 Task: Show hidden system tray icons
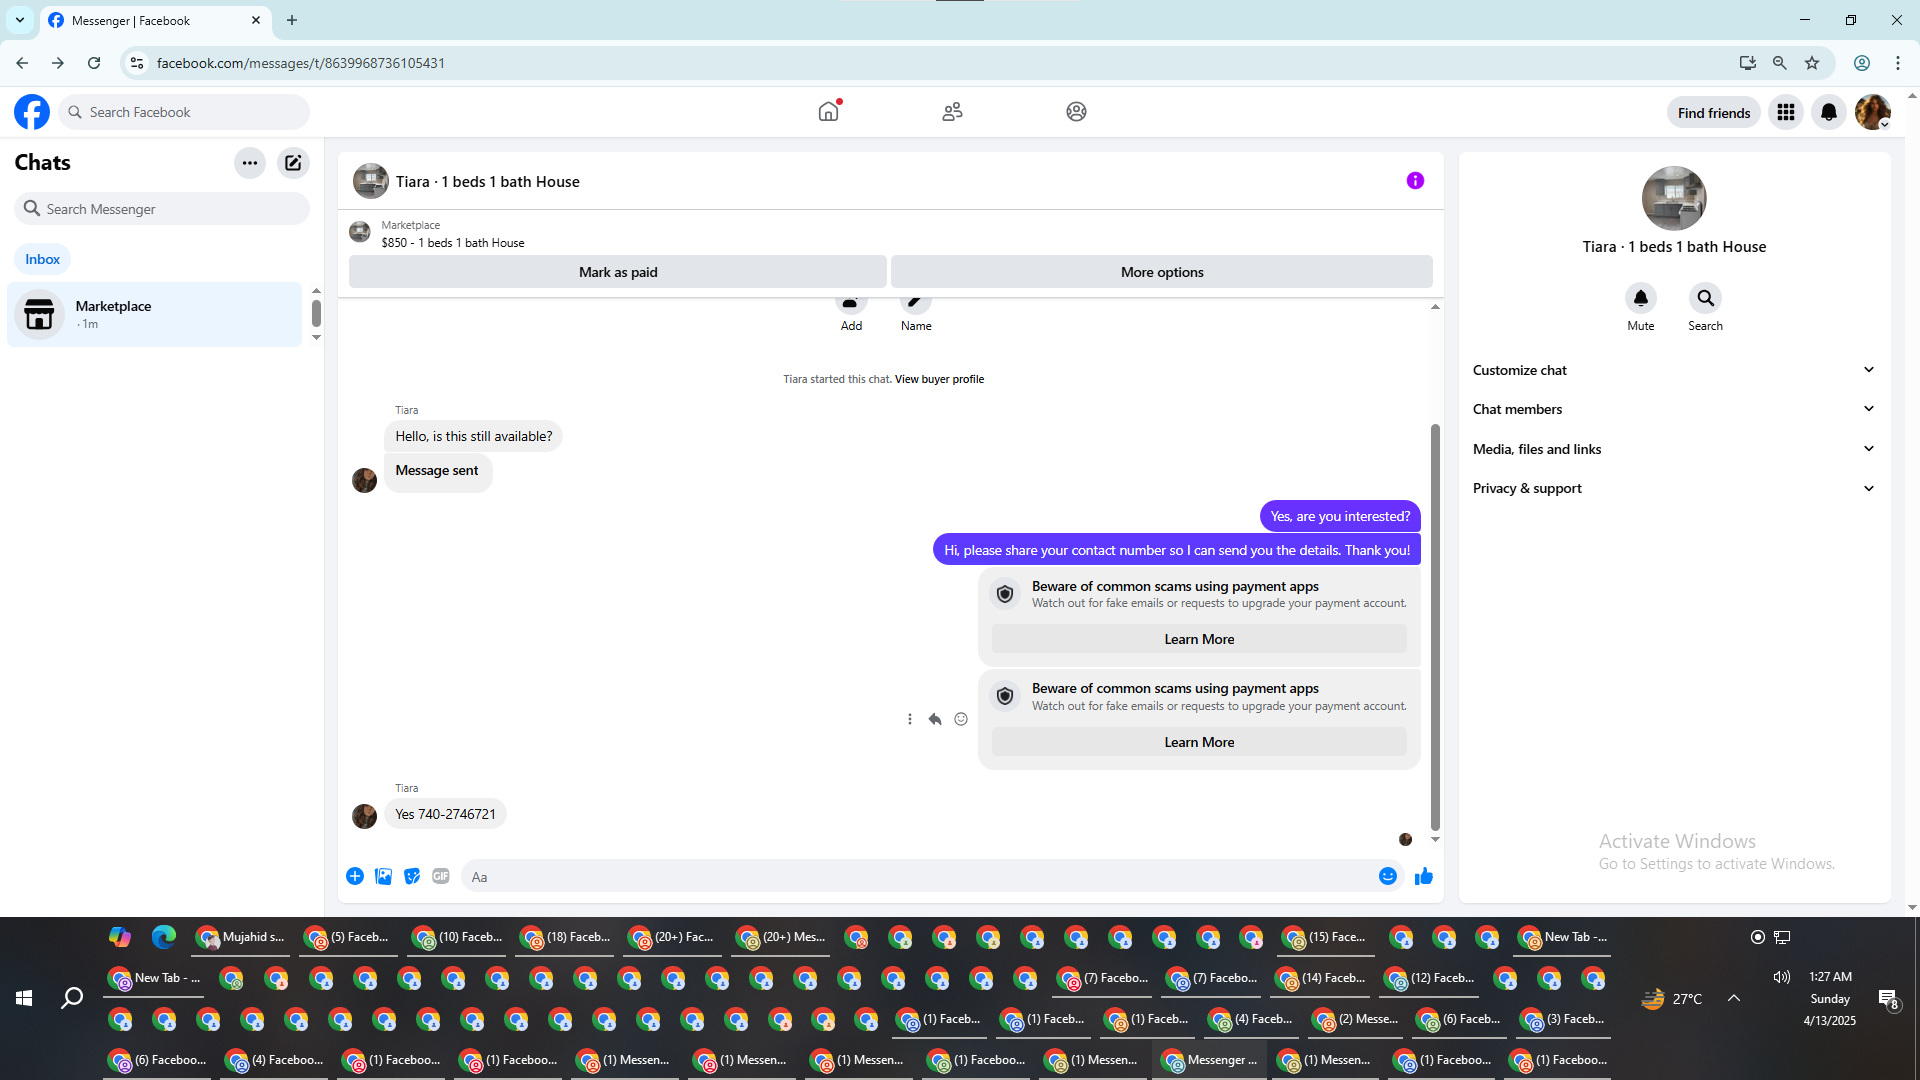click(1734, 998)
